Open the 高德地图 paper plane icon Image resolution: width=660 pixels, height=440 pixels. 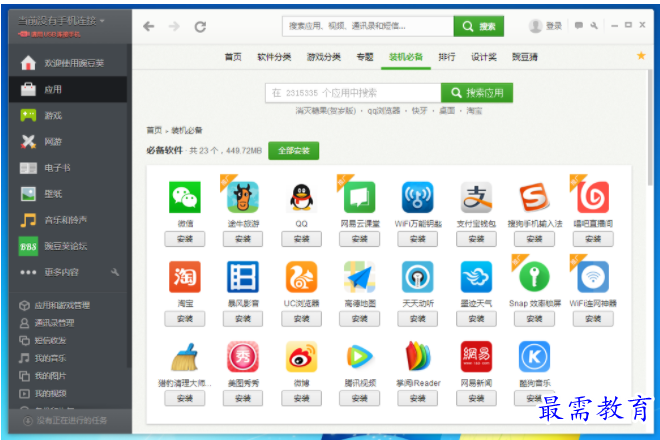(x=359, y=277)
